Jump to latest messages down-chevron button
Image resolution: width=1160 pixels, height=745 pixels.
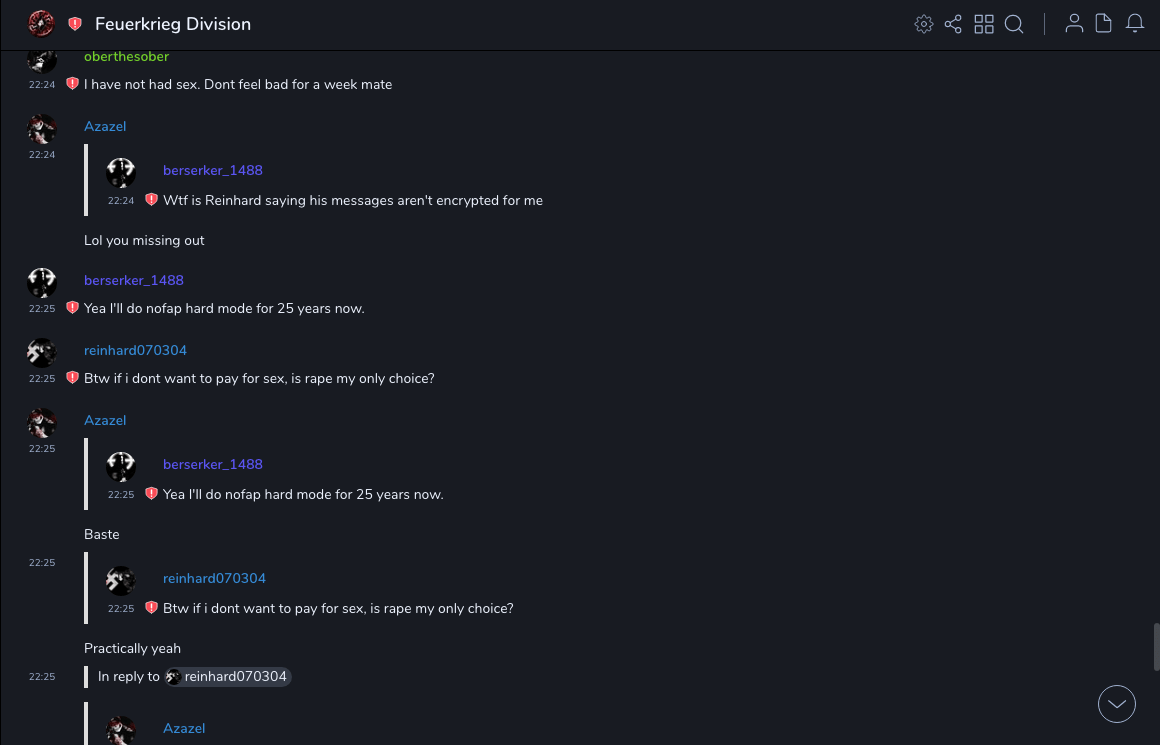[x=1116, y=704]
